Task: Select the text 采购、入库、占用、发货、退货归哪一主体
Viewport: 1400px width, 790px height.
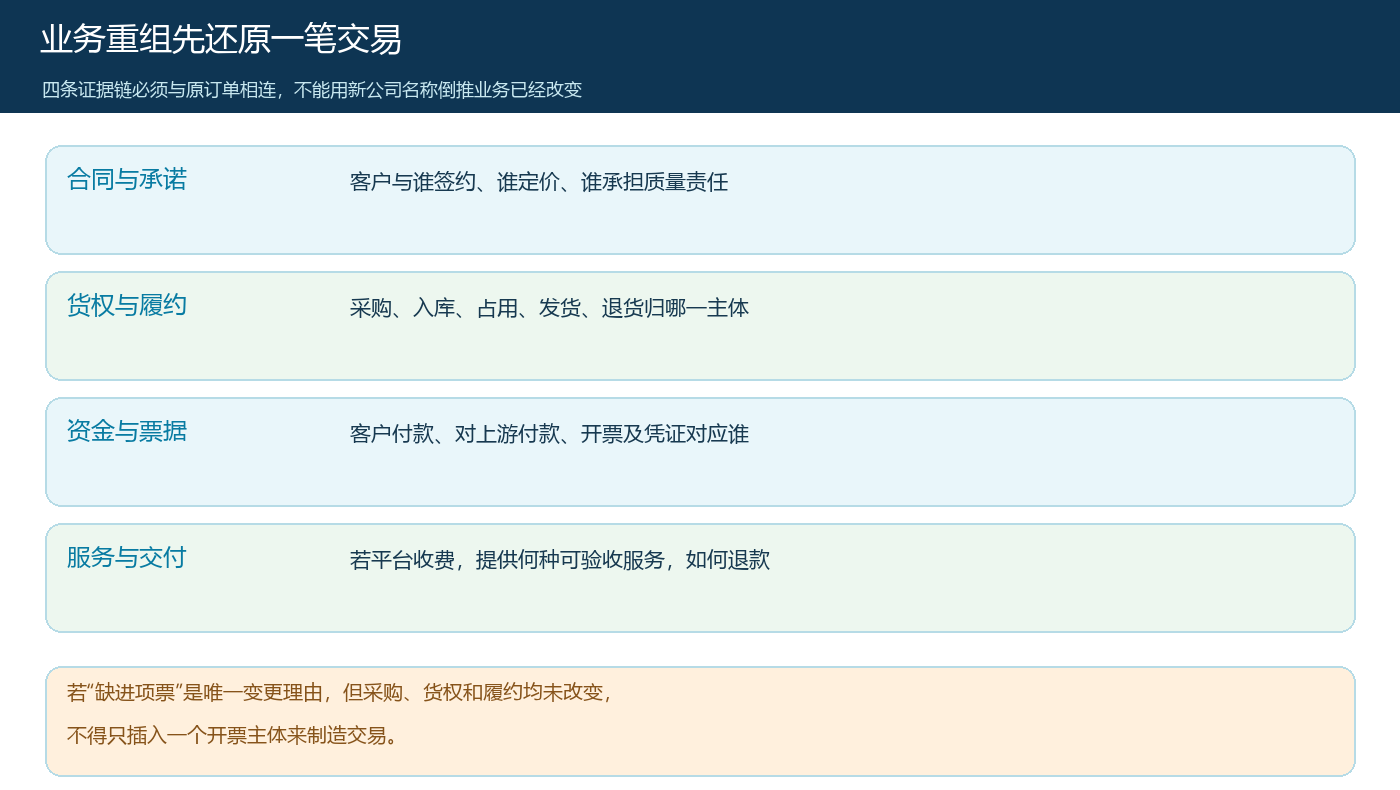Action: (549, 308)
